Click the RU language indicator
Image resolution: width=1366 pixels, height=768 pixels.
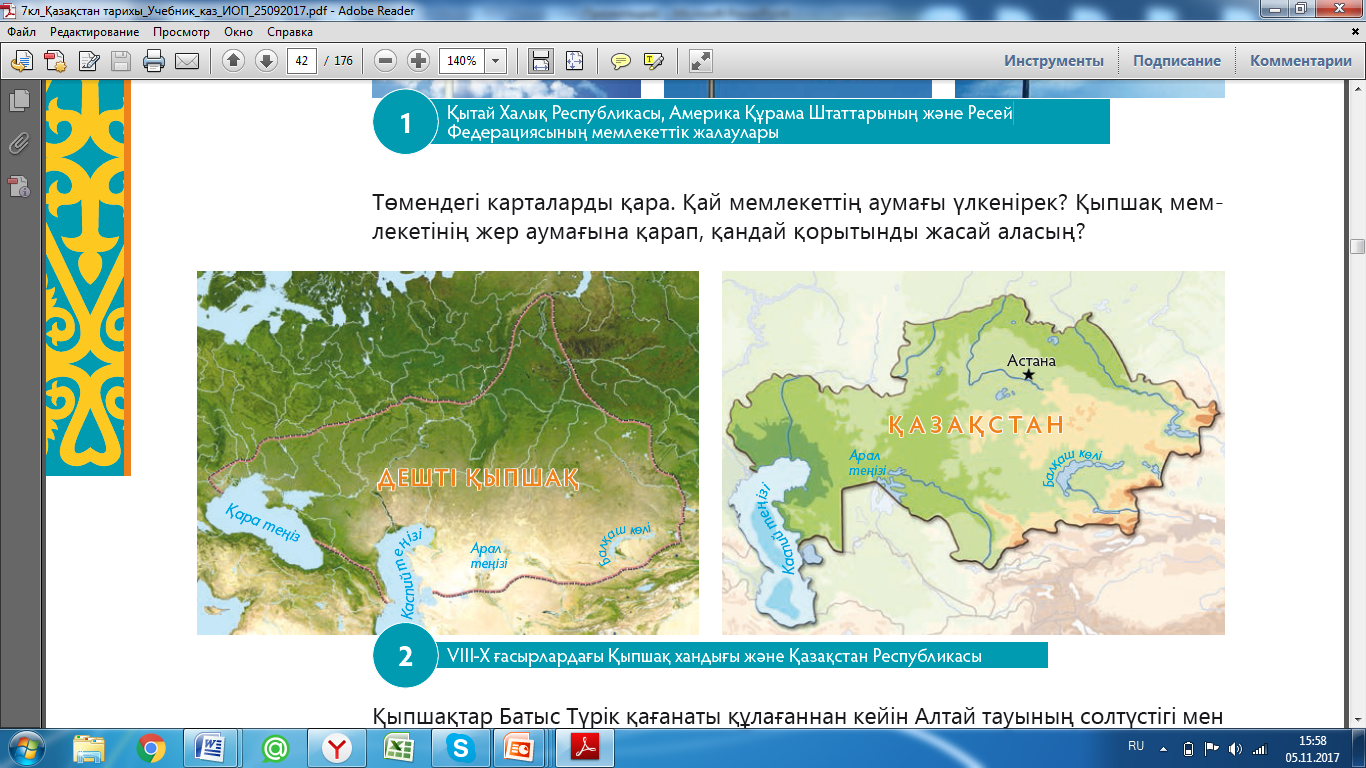coord(1136,746)
